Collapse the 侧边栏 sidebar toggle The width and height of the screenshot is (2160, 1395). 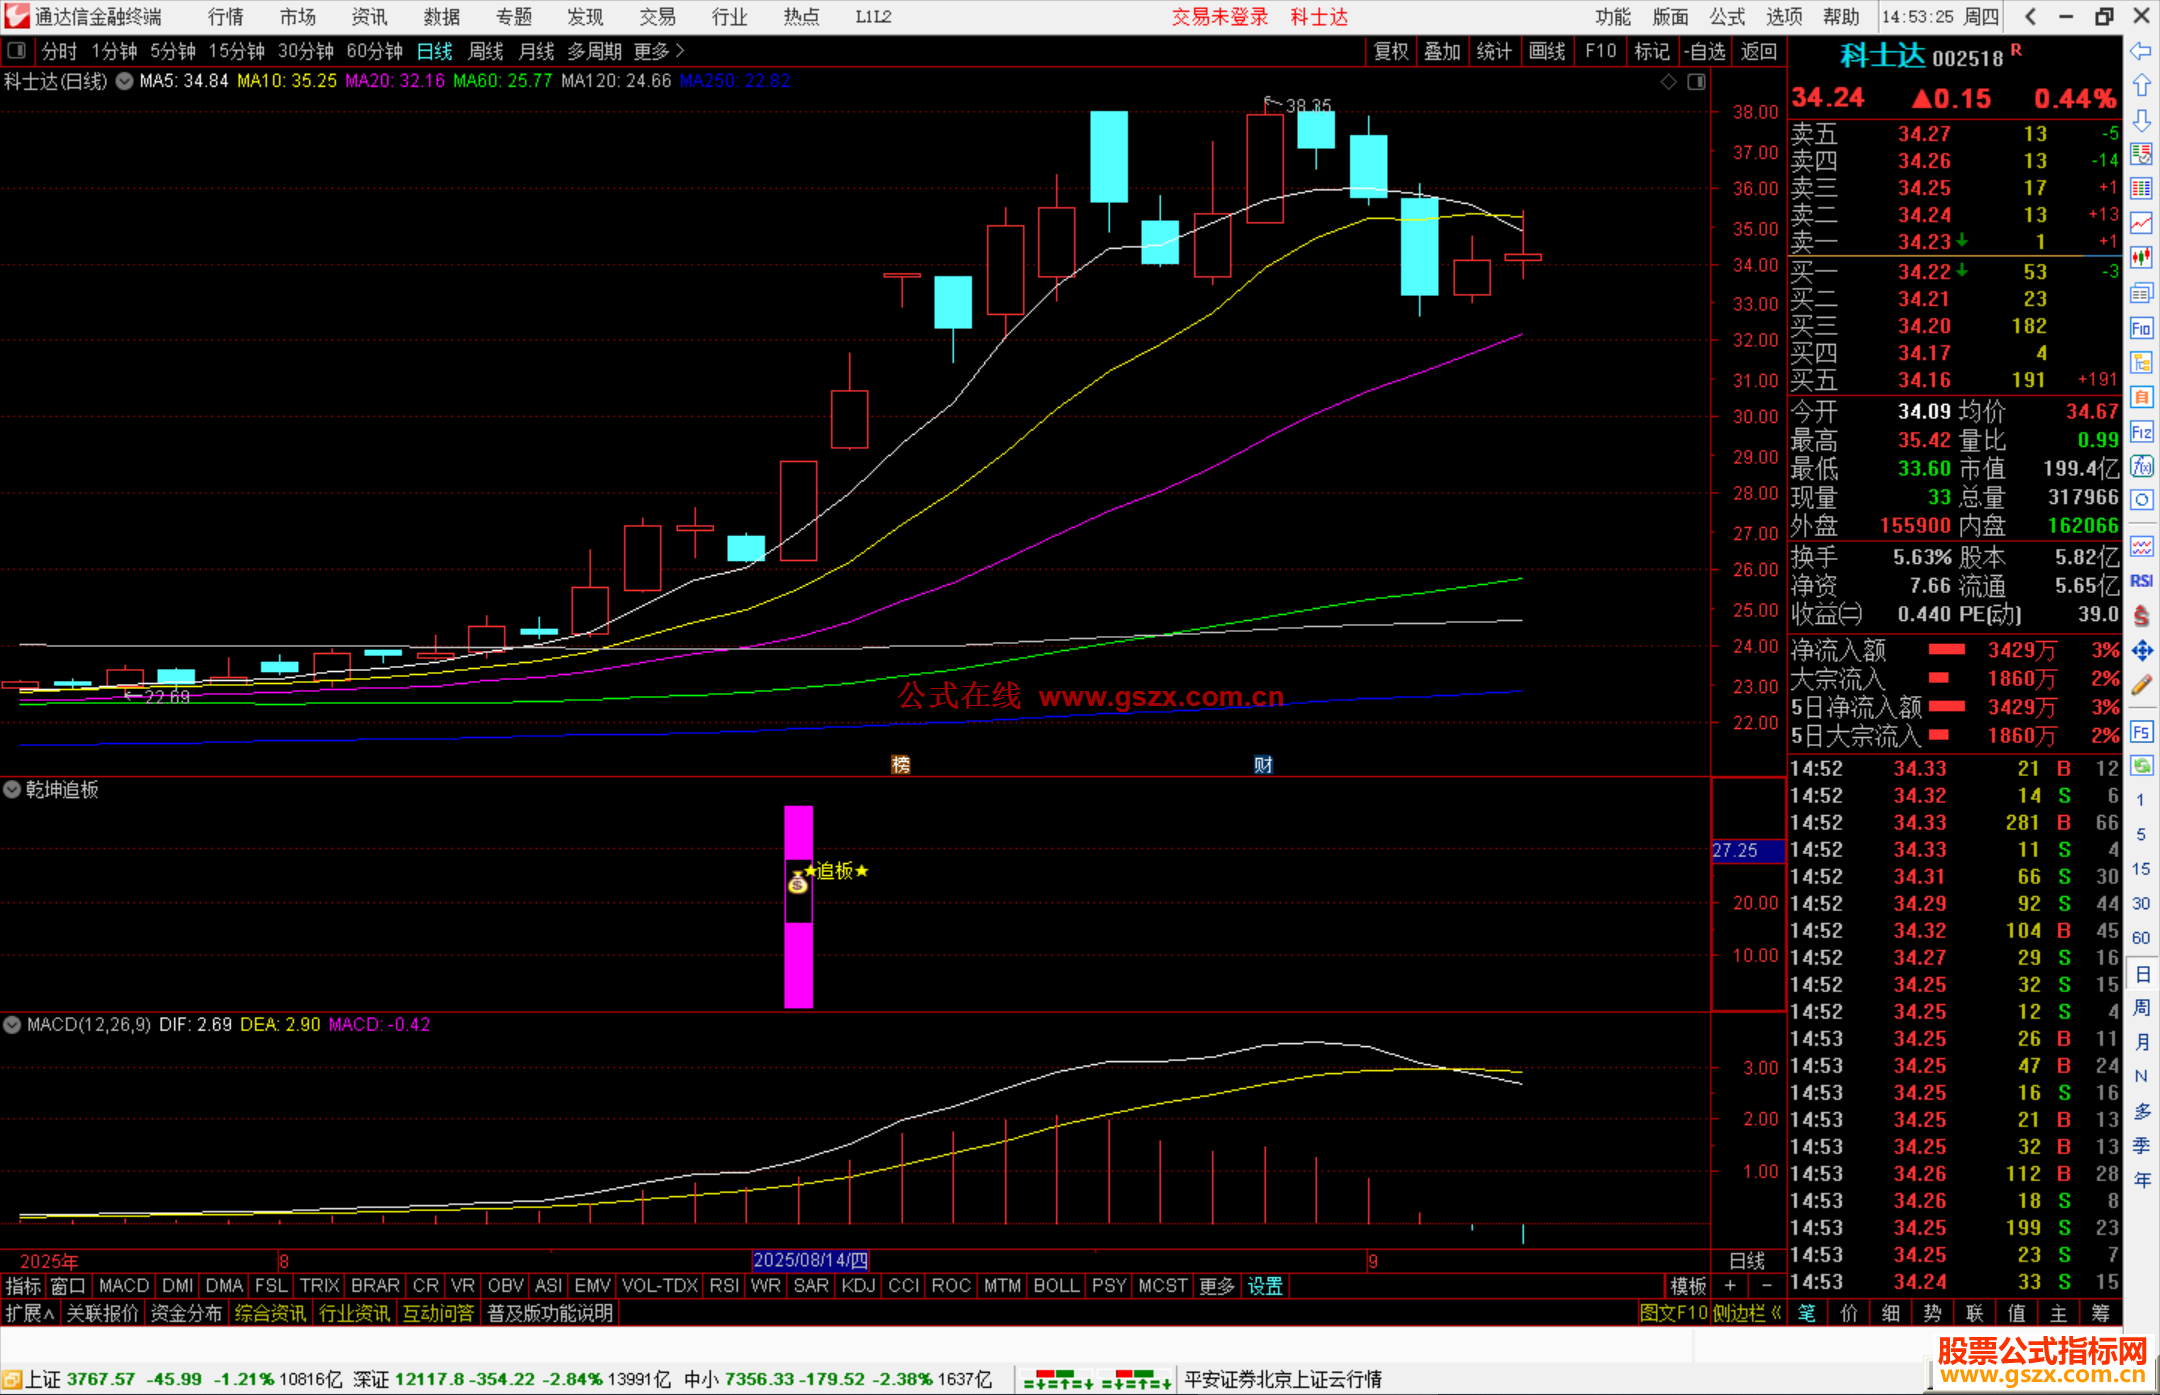pos(1746,1313)
